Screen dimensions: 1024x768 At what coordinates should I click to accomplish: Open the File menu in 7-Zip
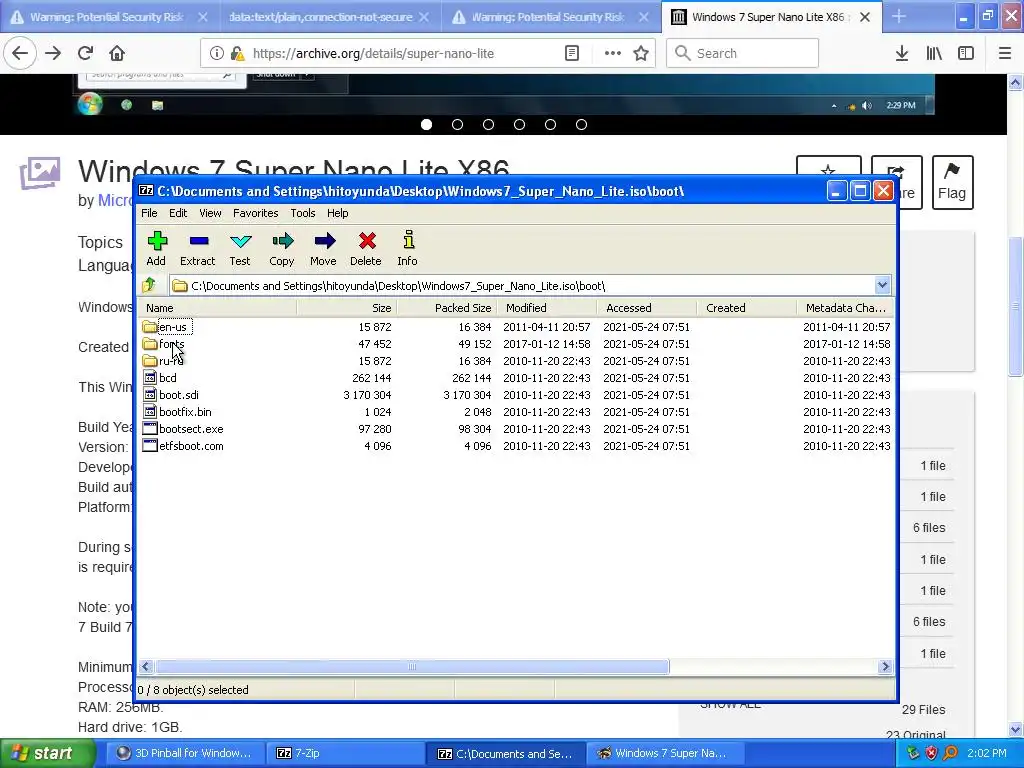tap(149, 213)
